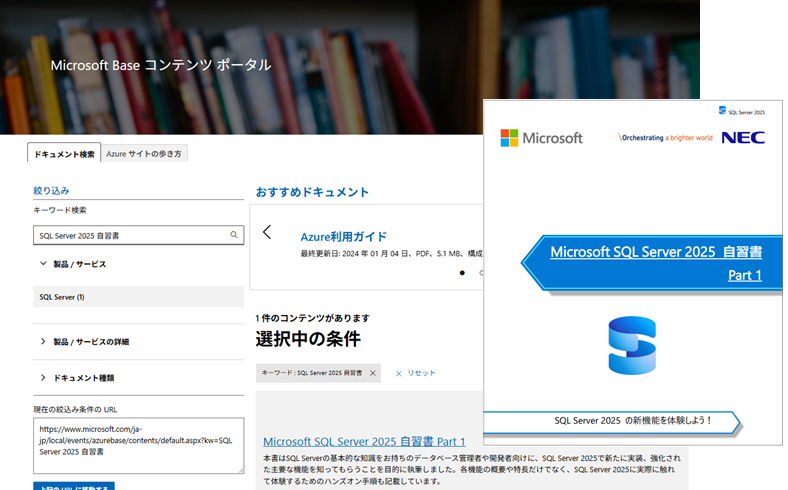Image resolution: width=788 pixels, height=490 pixels.
Task: Select the first carousel dot indicator
Action: 462,272
